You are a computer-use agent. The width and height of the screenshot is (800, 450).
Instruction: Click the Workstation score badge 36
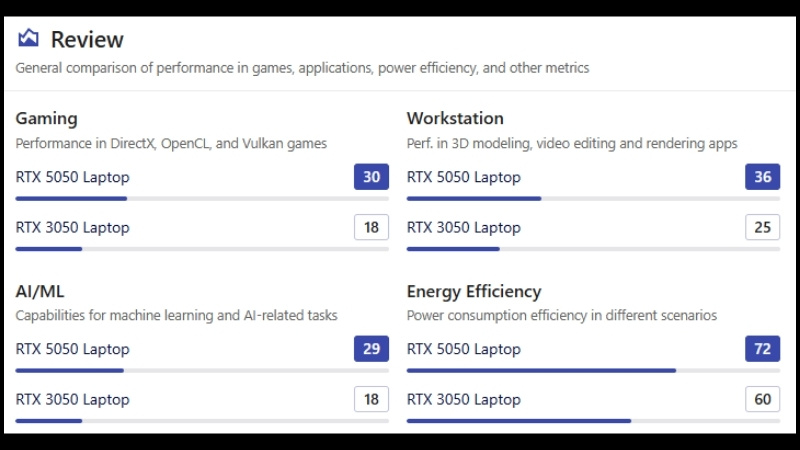763,177
